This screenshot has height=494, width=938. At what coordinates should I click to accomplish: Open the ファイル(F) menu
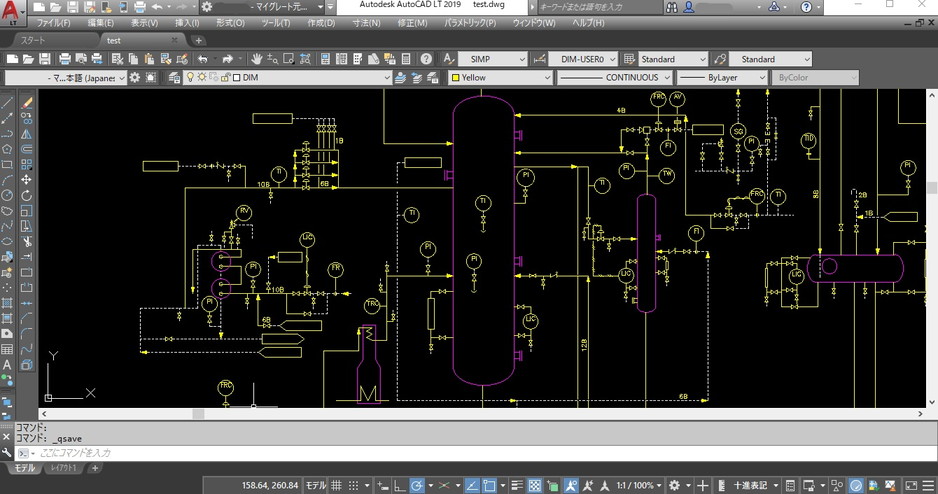coord(53,22)
